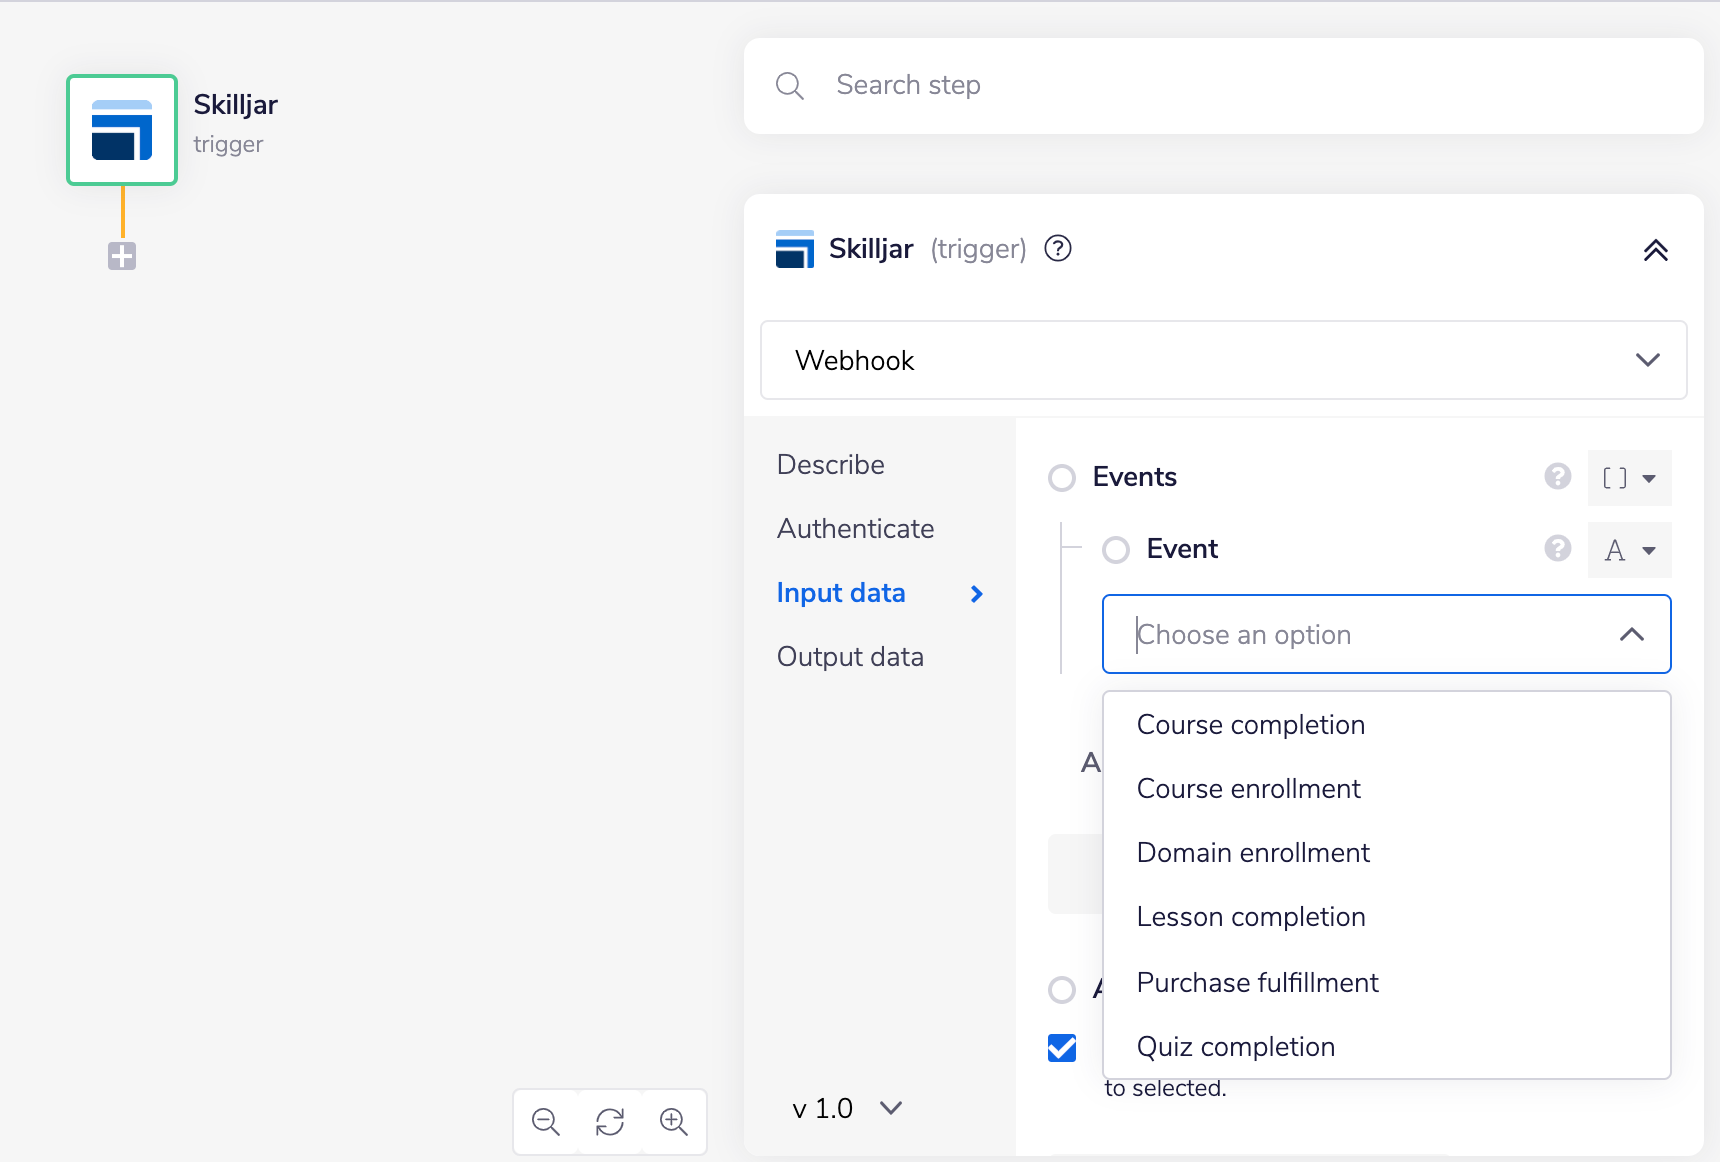Select Course completion option

pos(1387,725)
